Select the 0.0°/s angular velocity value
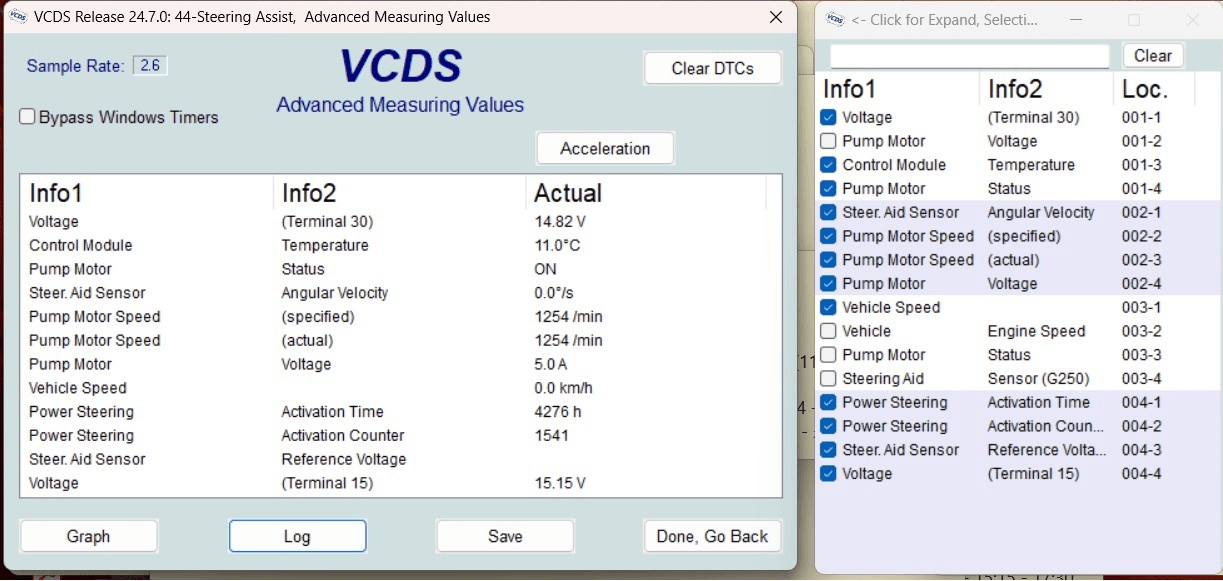 pos(557,293)
